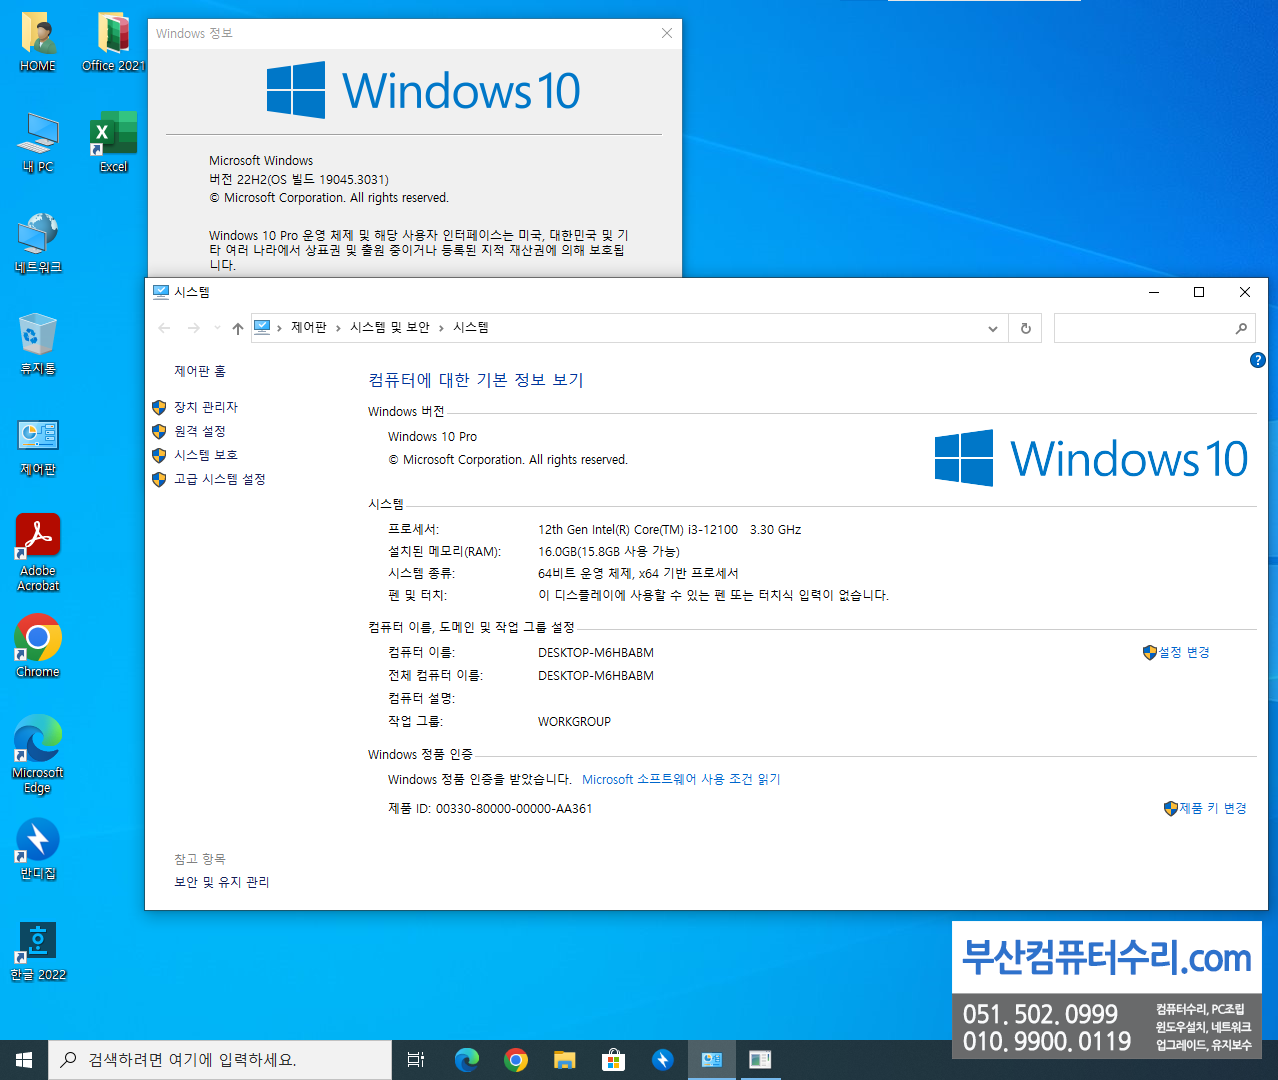Expand chevron after 제어판 in breadcrumb
This screenshot has width=1278, height=1080.
pyautogui.click(x=338, y=328)
